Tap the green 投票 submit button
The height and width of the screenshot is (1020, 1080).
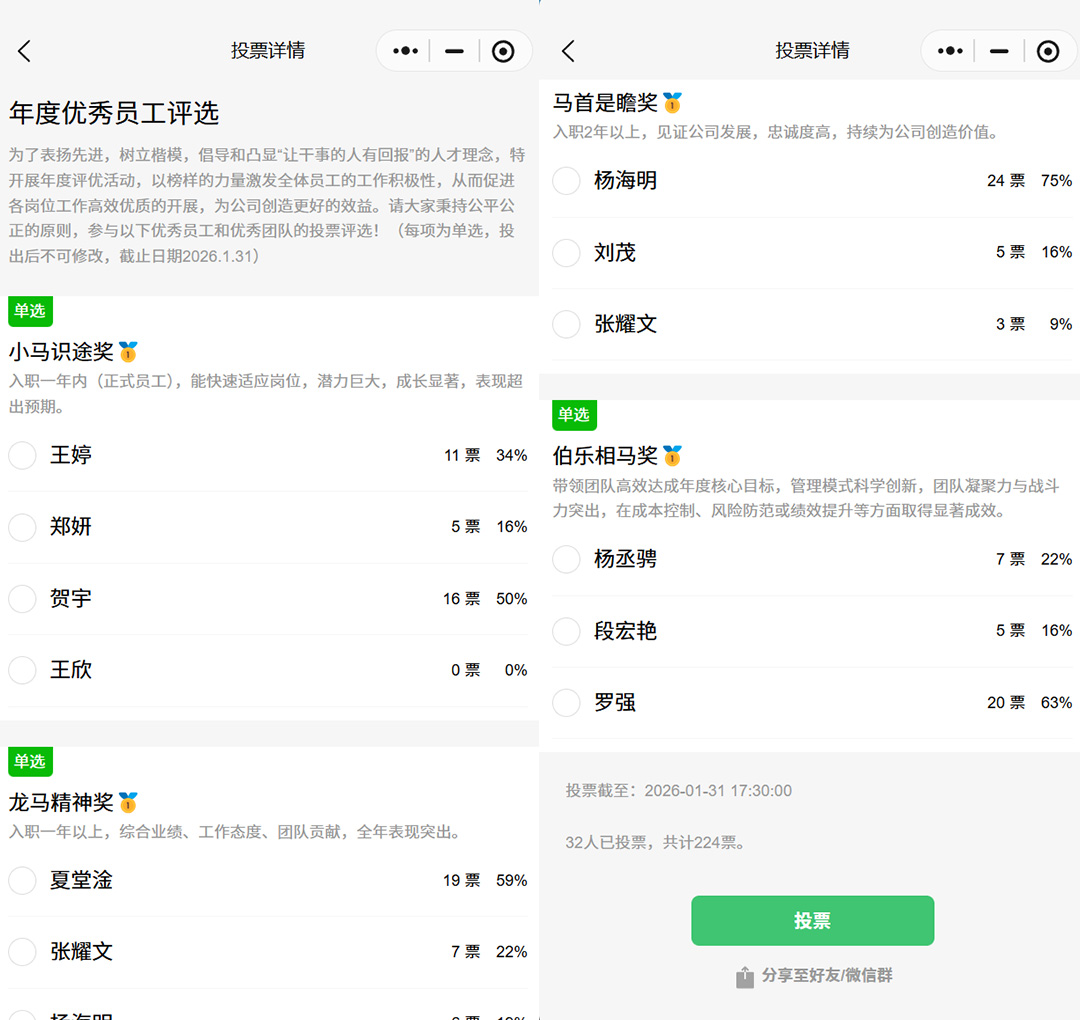click(x=812, y=920)
